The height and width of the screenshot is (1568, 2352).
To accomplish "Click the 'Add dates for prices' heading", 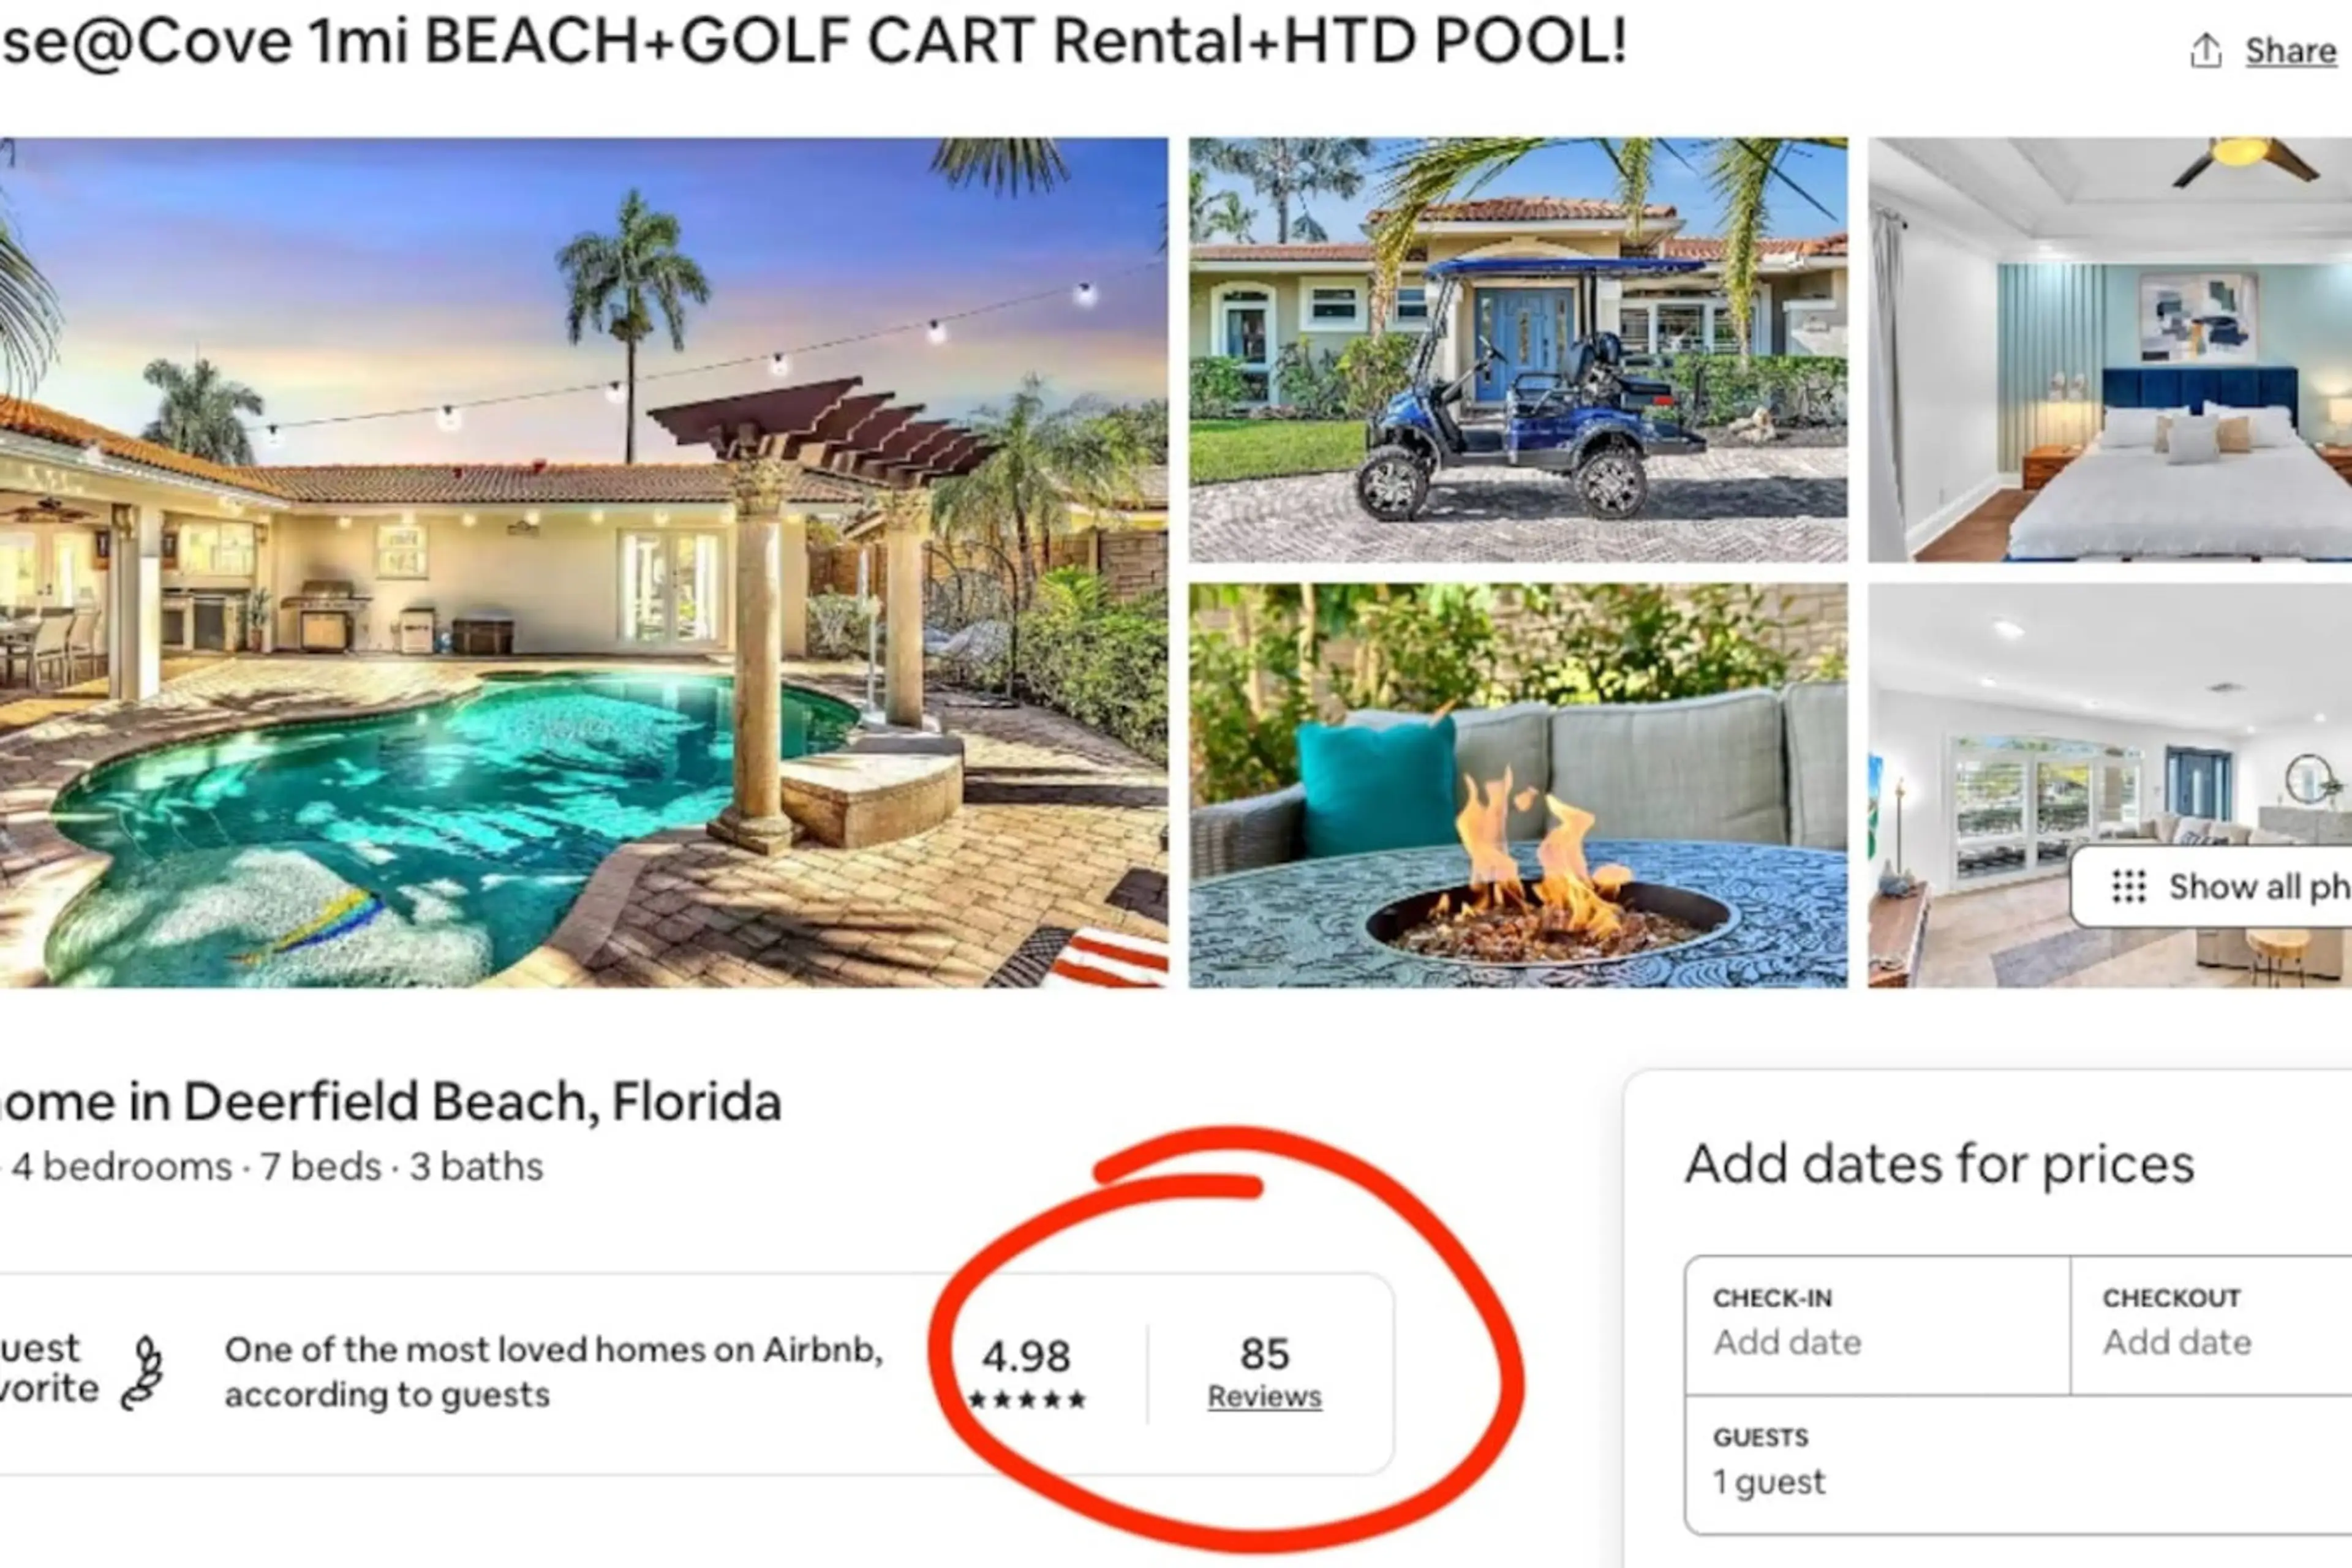I will pyautogui.click(x=1938, y=1164).
